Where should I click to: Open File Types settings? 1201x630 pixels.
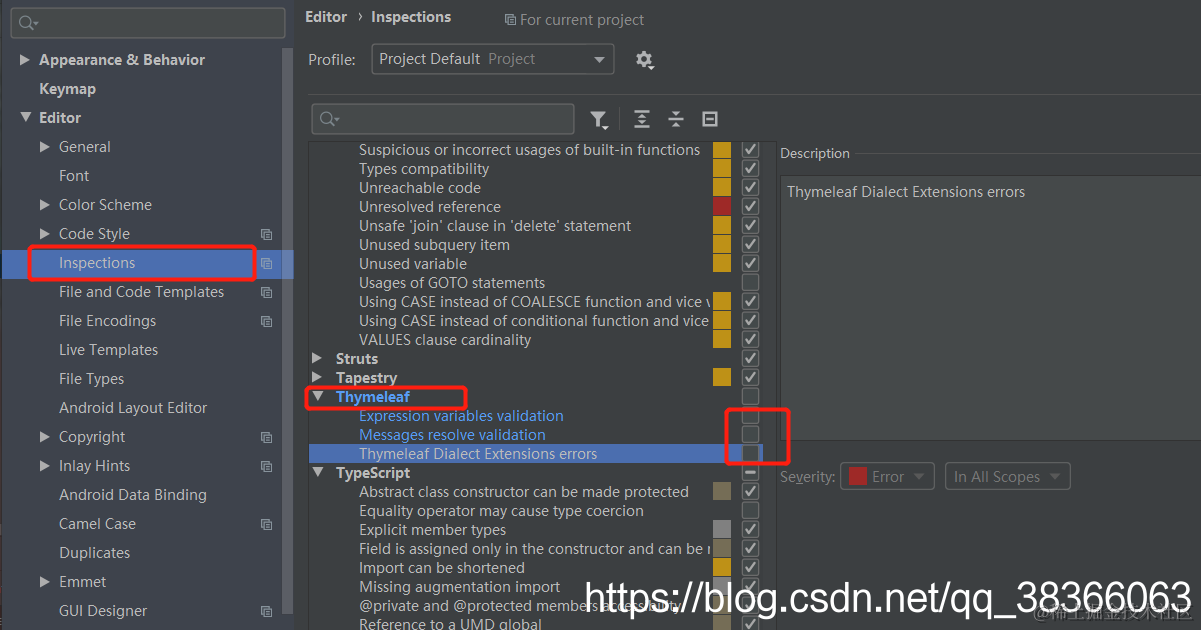92,379
